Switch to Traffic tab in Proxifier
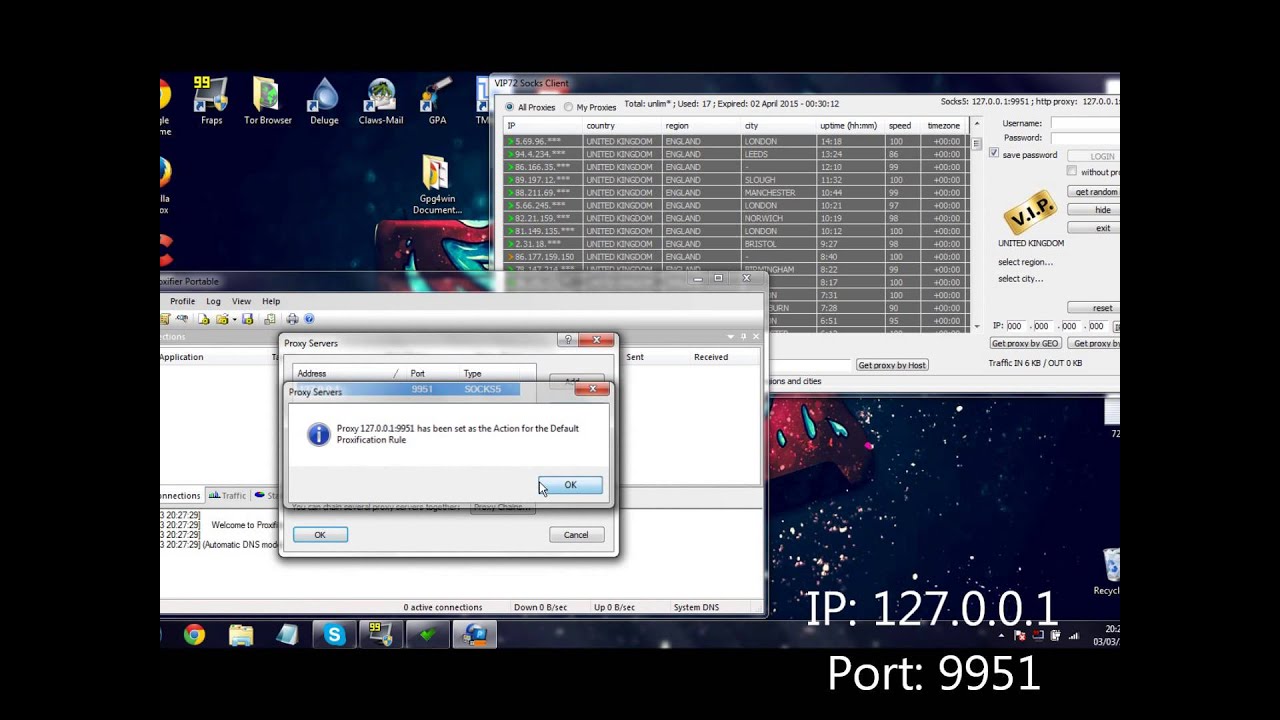Image resolution: width=1280 pixels, height=720 pixels. click(x=228, y=495)
